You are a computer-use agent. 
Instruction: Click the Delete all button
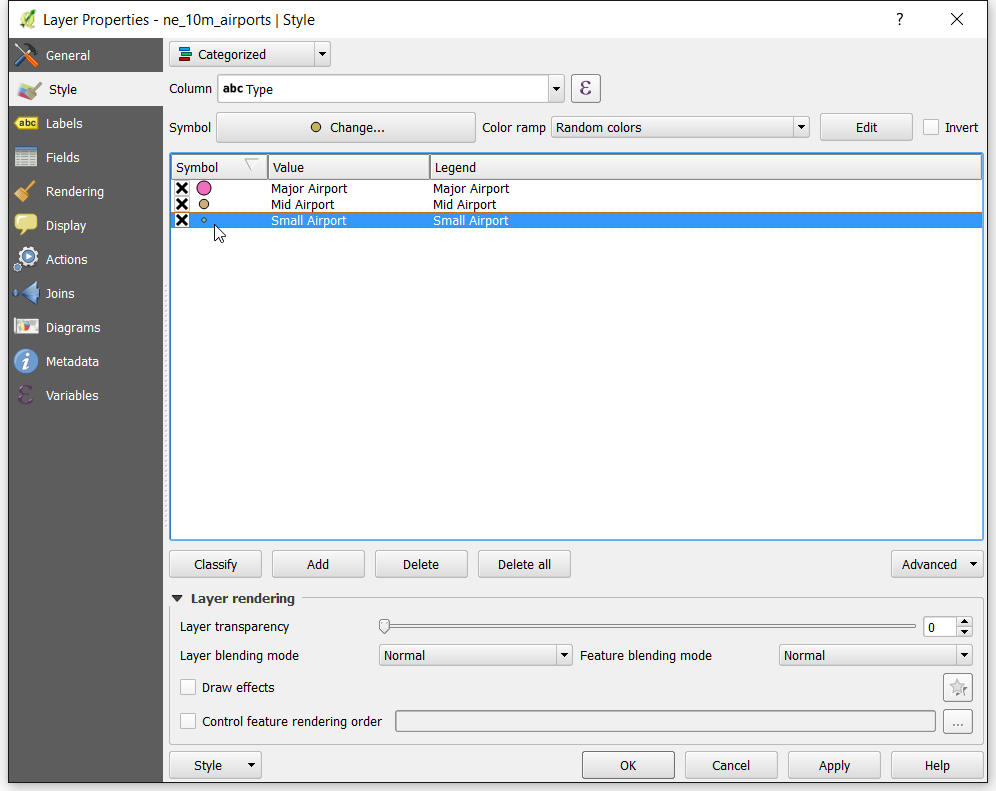[524, 564]
